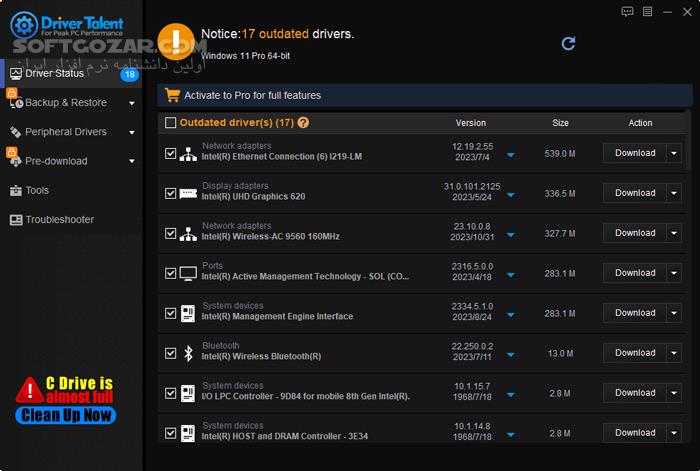Click the UHD Graphics 620 display adapter icon

click(x=188, y=193)
